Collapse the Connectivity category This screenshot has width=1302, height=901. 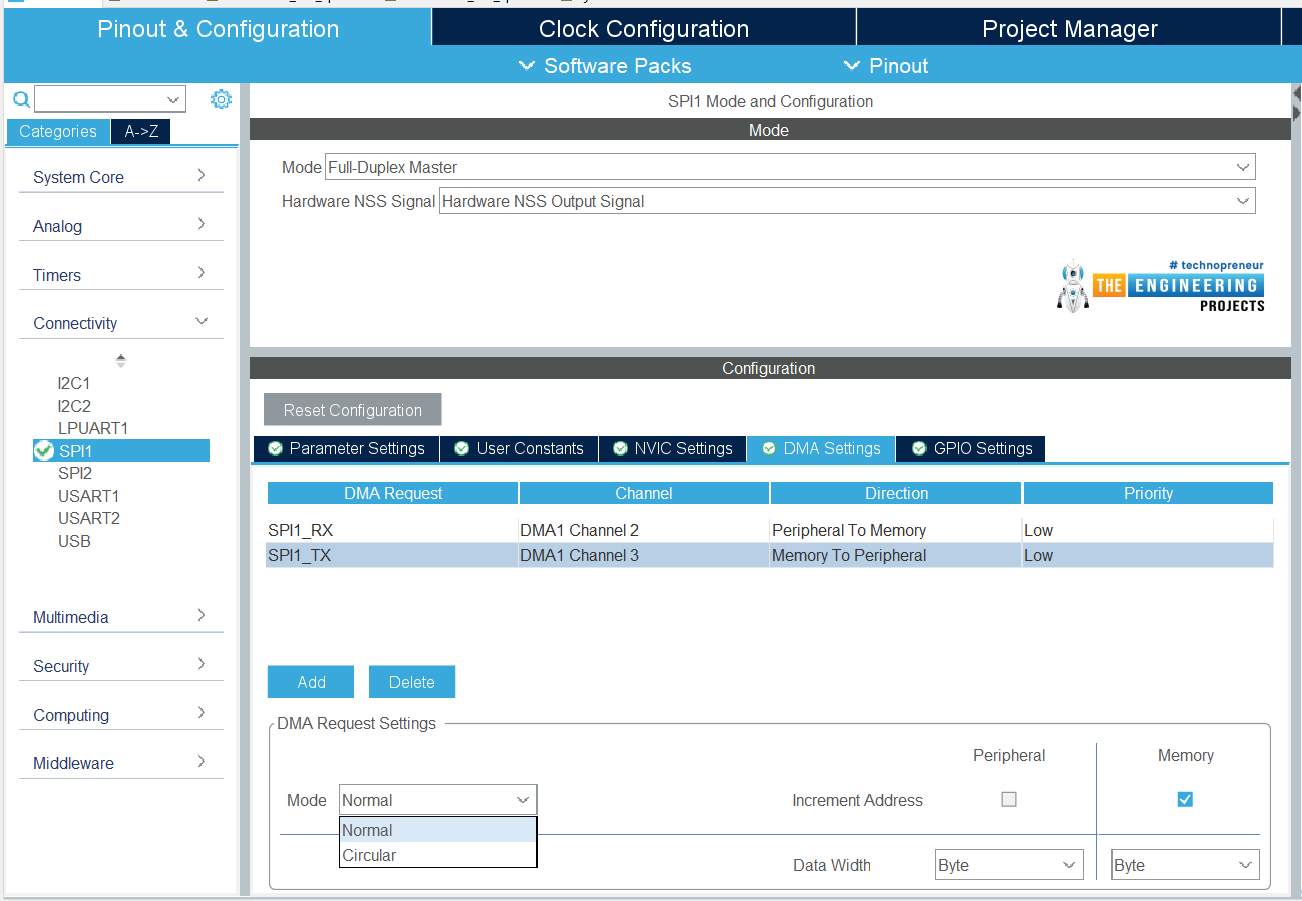[121, 323]
